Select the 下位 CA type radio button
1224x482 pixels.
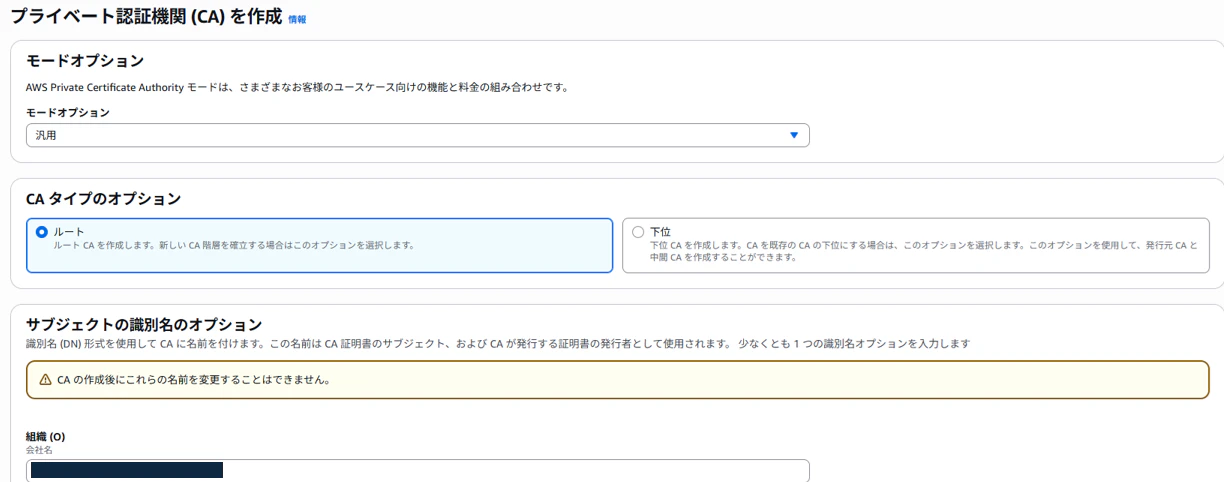tap(638, 232)
